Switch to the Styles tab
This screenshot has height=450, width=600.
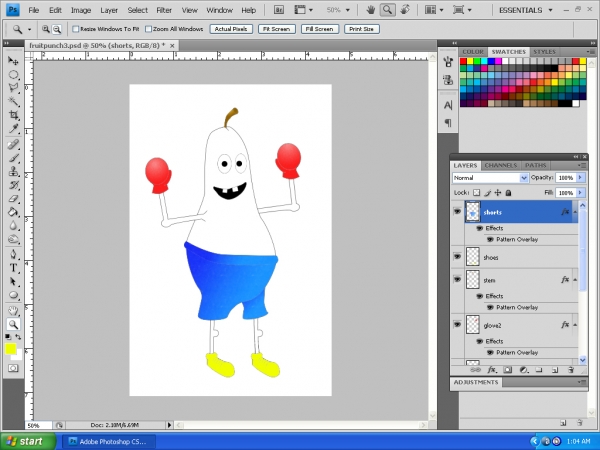545,52
